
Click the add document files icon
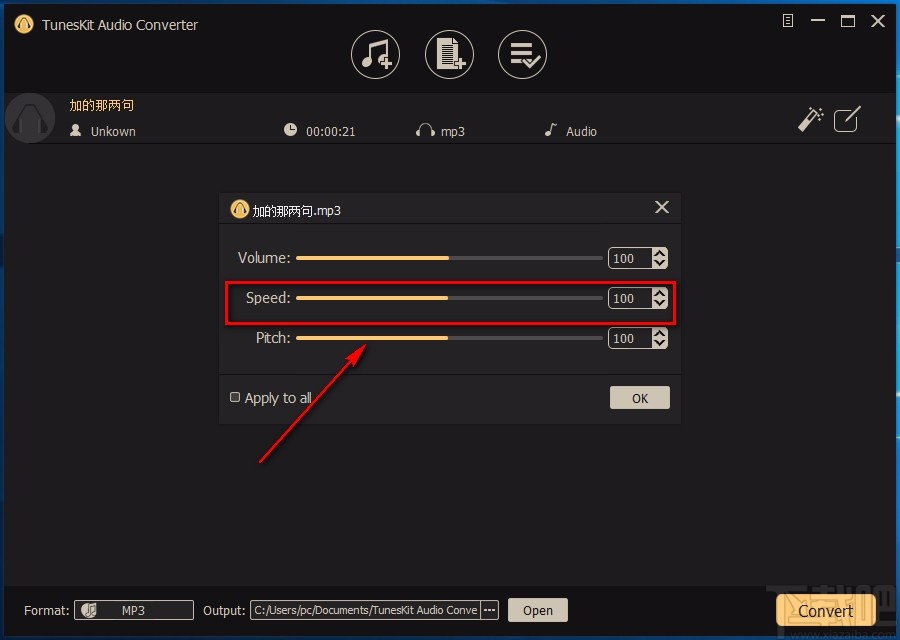point(449,55)
